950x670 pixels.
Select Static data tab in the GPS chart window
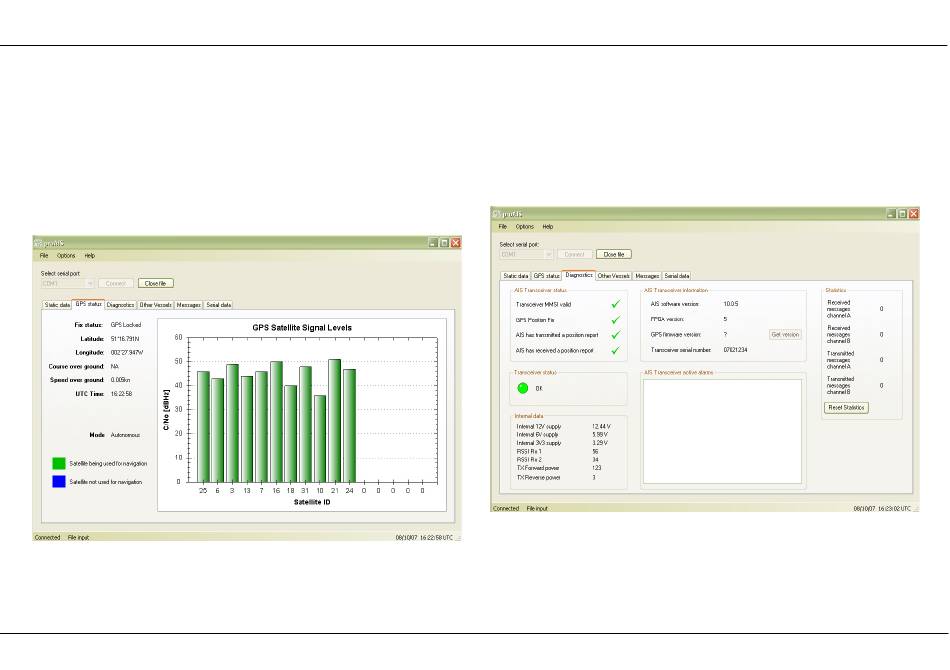[56, 304]
